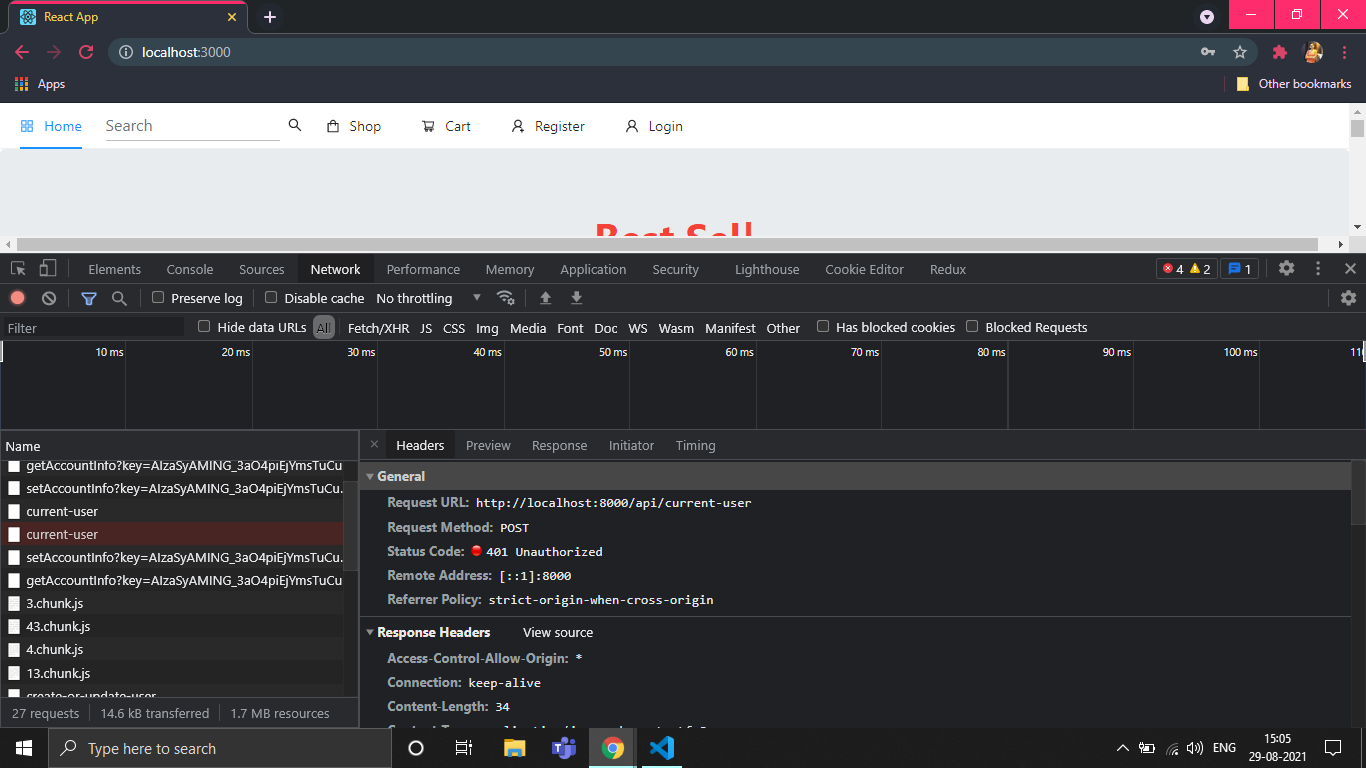Screen dimensions: 1366x768
Task: Go to the Register page
Action: (x=548, y=126)
